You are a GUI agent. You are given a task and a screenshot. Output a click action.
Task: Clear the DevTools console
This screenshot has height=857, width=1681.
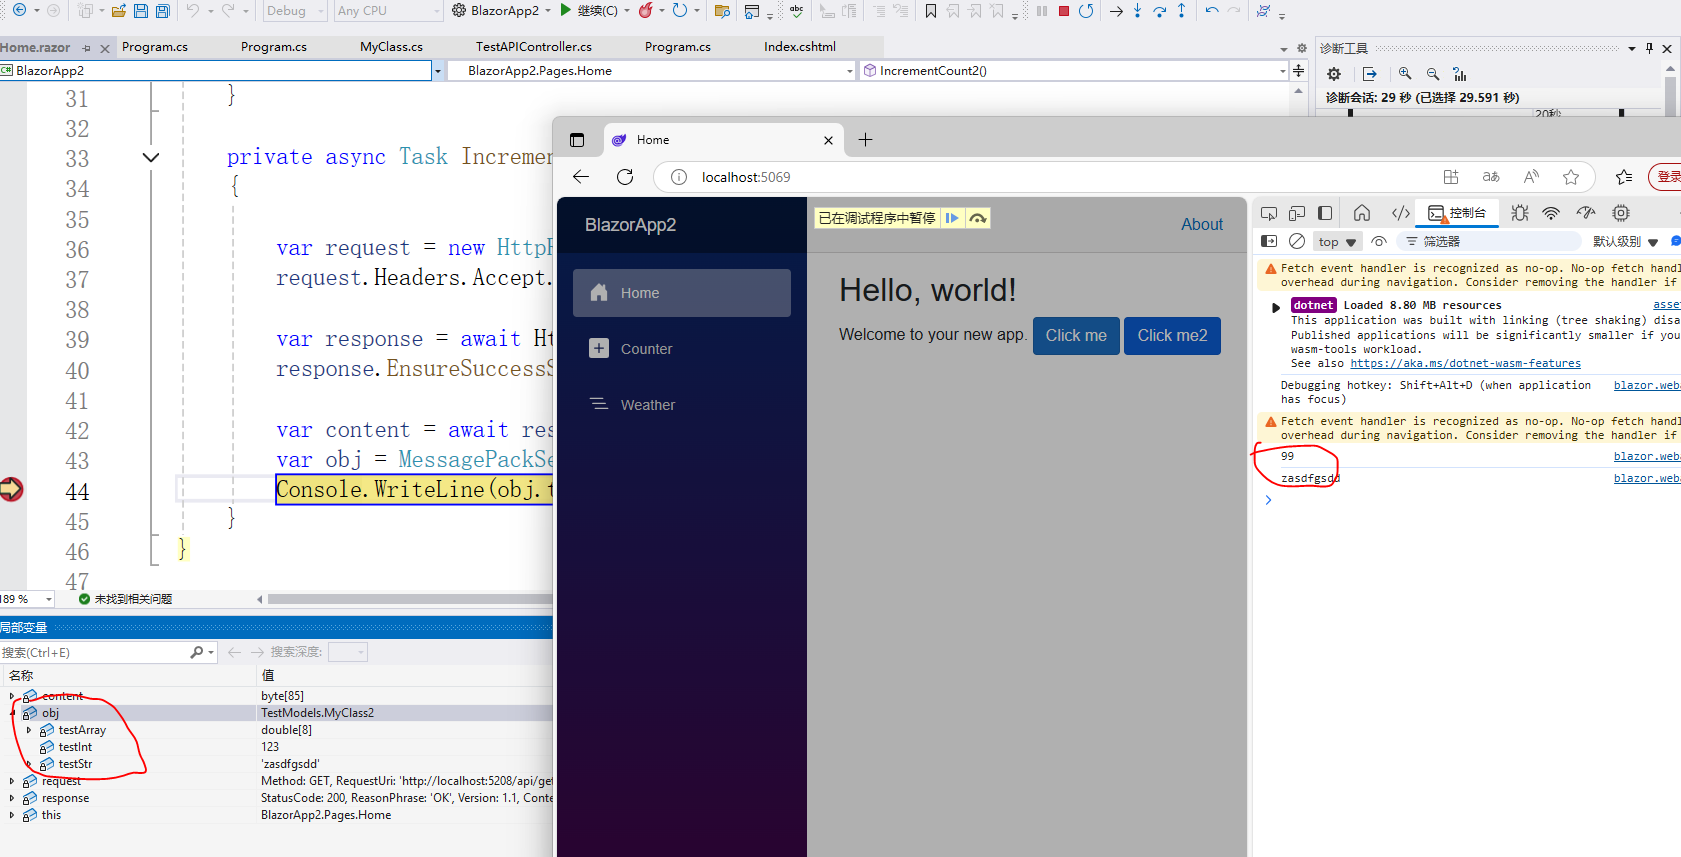(1297, 241)
